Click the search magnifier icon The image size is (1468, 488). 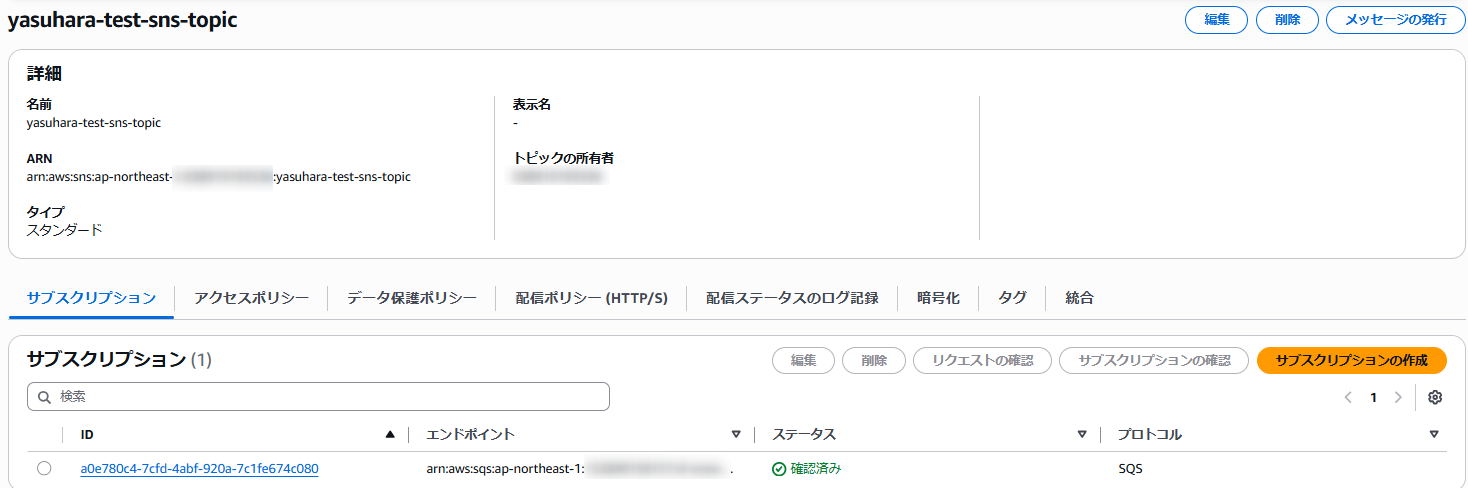pos(44,397)
